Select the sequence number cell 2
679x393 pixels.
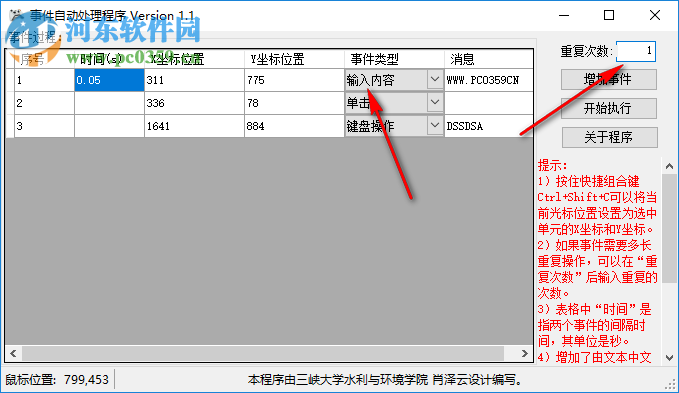[x=44, y=103]
